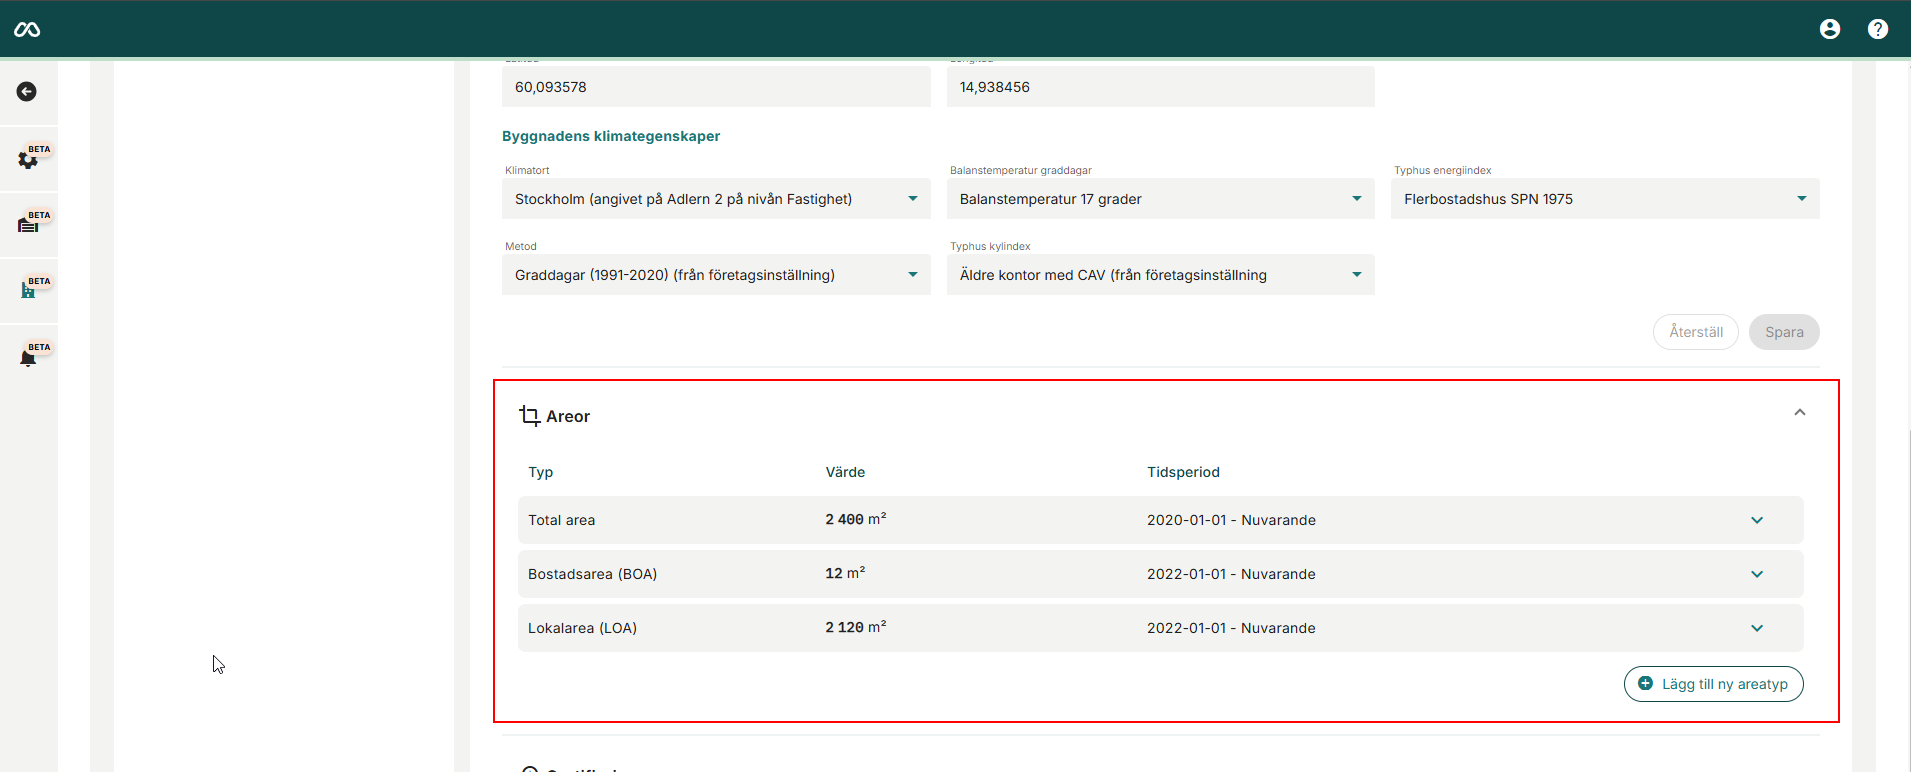This screenshot has height=772, width=1911.
Task: Expand the Bostadsarea (BOA) row
Action: coord(1756,574)
